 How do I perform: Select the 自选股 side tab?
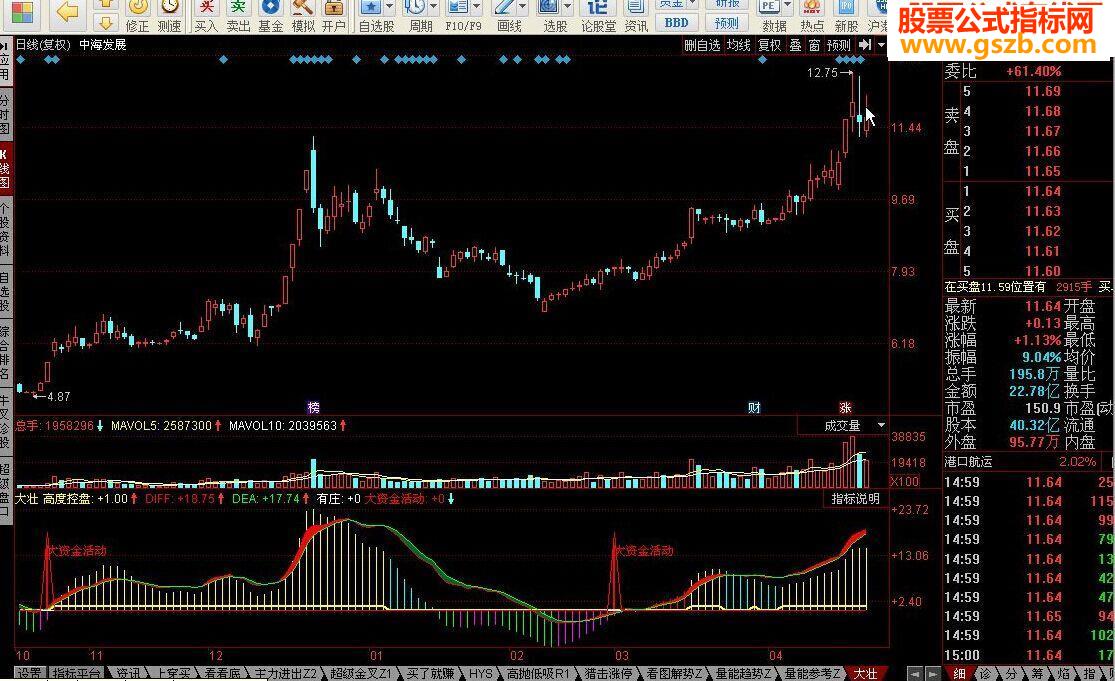tap(5, 291)
